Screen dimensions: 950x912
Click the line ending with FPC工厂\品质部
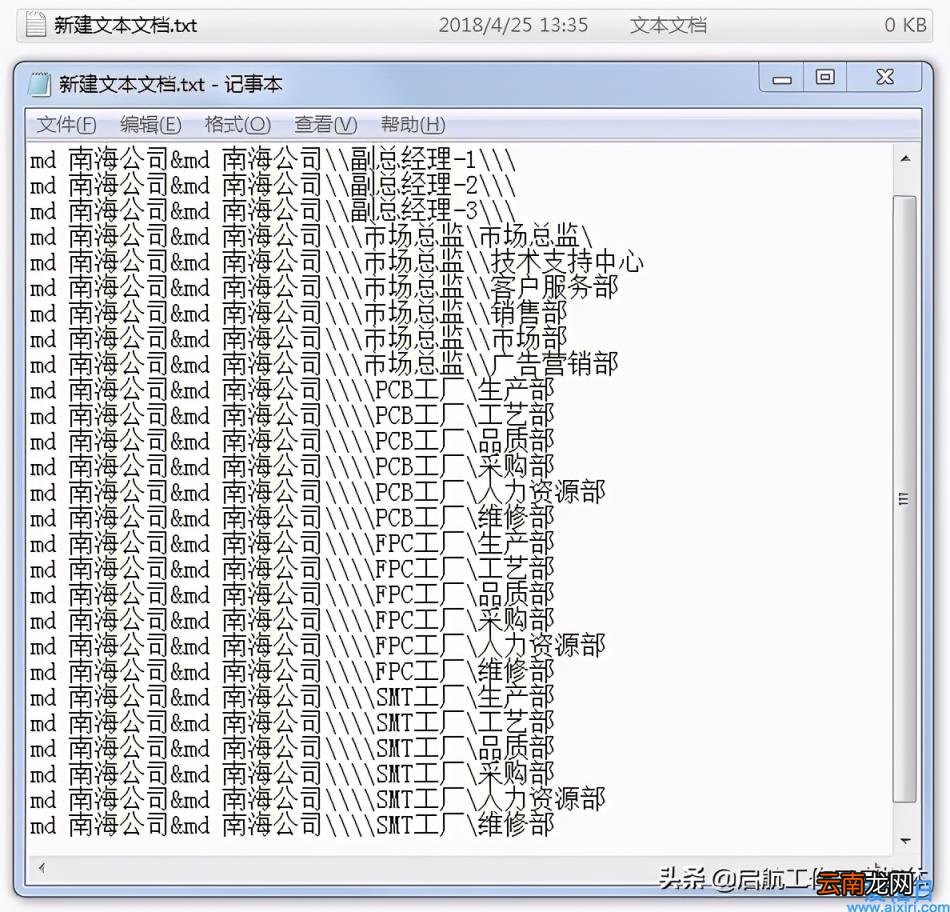[293, 596]
